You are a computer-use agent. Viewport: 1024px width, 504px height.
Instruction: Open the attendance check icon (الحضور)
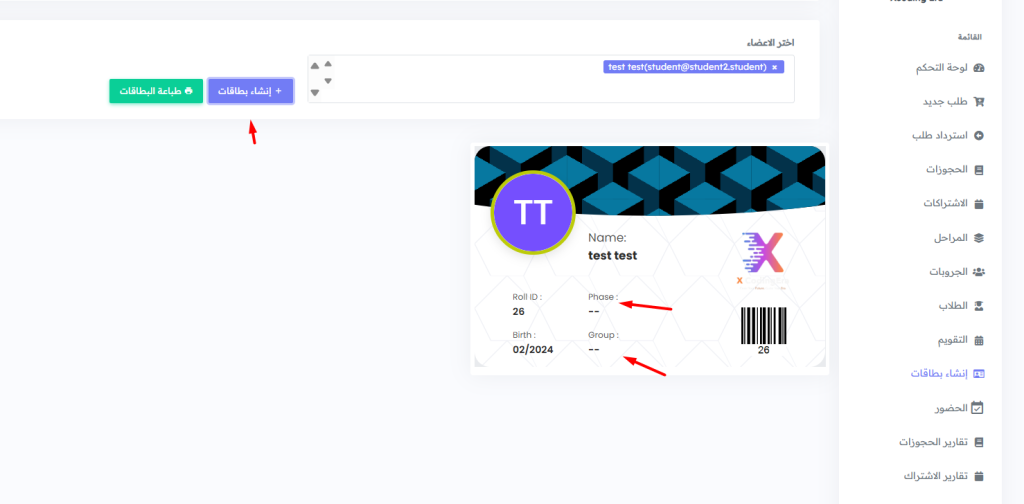(978, 407)
